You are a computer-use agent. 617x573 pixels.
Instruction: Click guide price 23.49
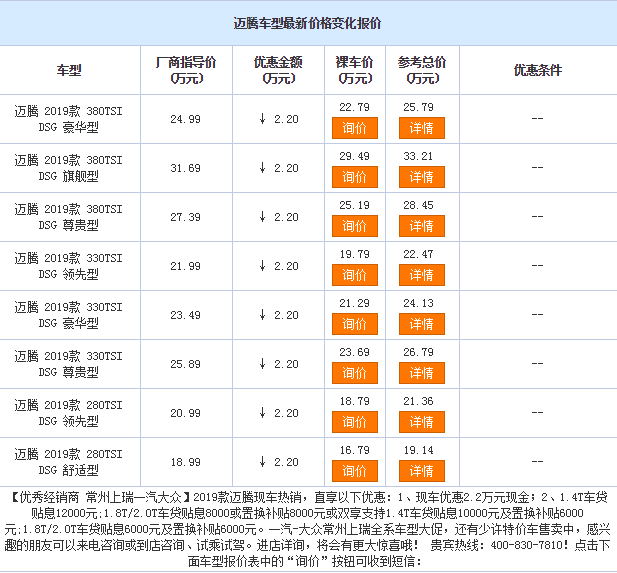185,315
